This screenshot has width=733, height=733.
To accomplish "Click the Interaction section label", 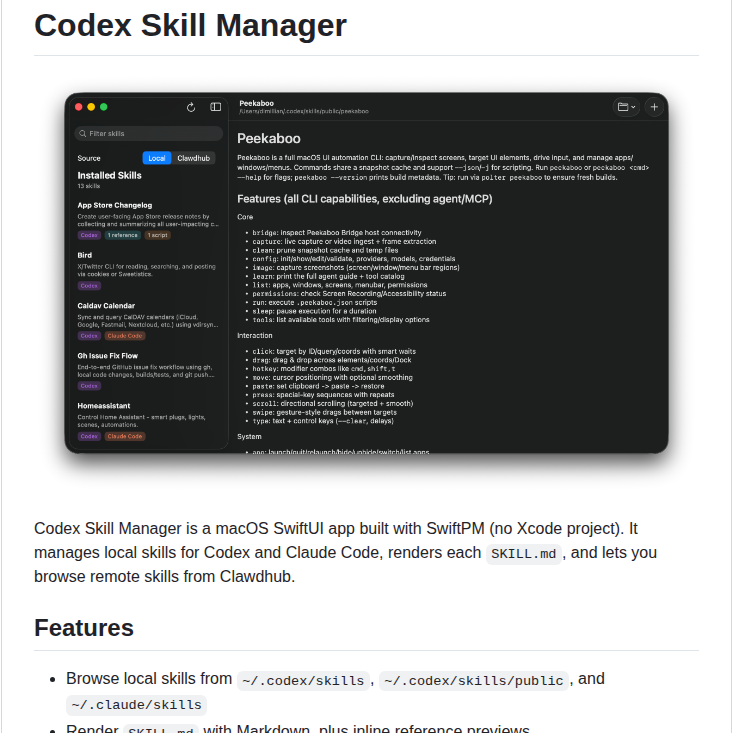I will (254, 336).
